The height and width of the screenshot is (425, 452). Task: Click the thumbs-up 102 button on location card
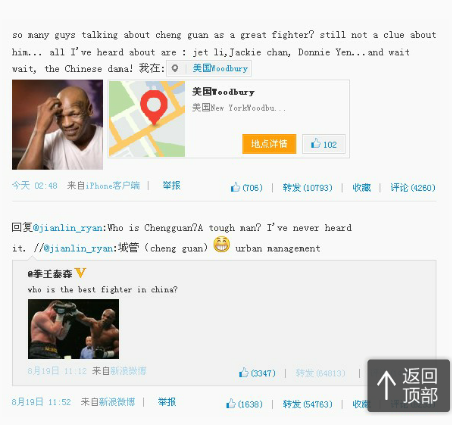[x=324, y=144]
